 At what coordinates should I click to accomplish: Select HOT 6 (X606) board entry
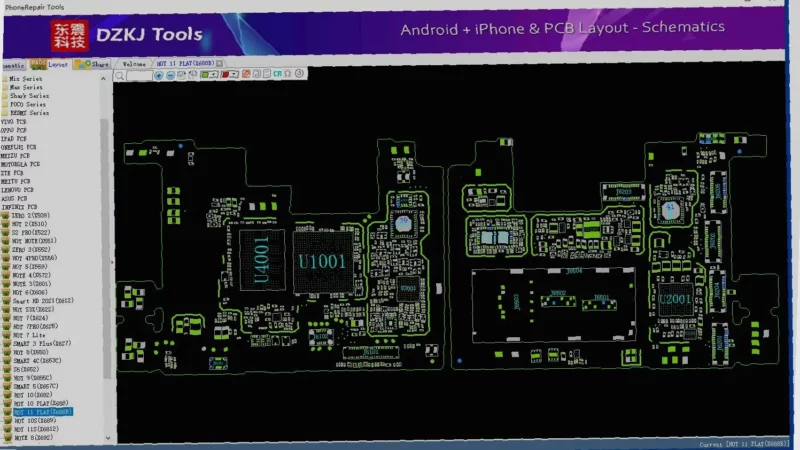pos(29,292)
